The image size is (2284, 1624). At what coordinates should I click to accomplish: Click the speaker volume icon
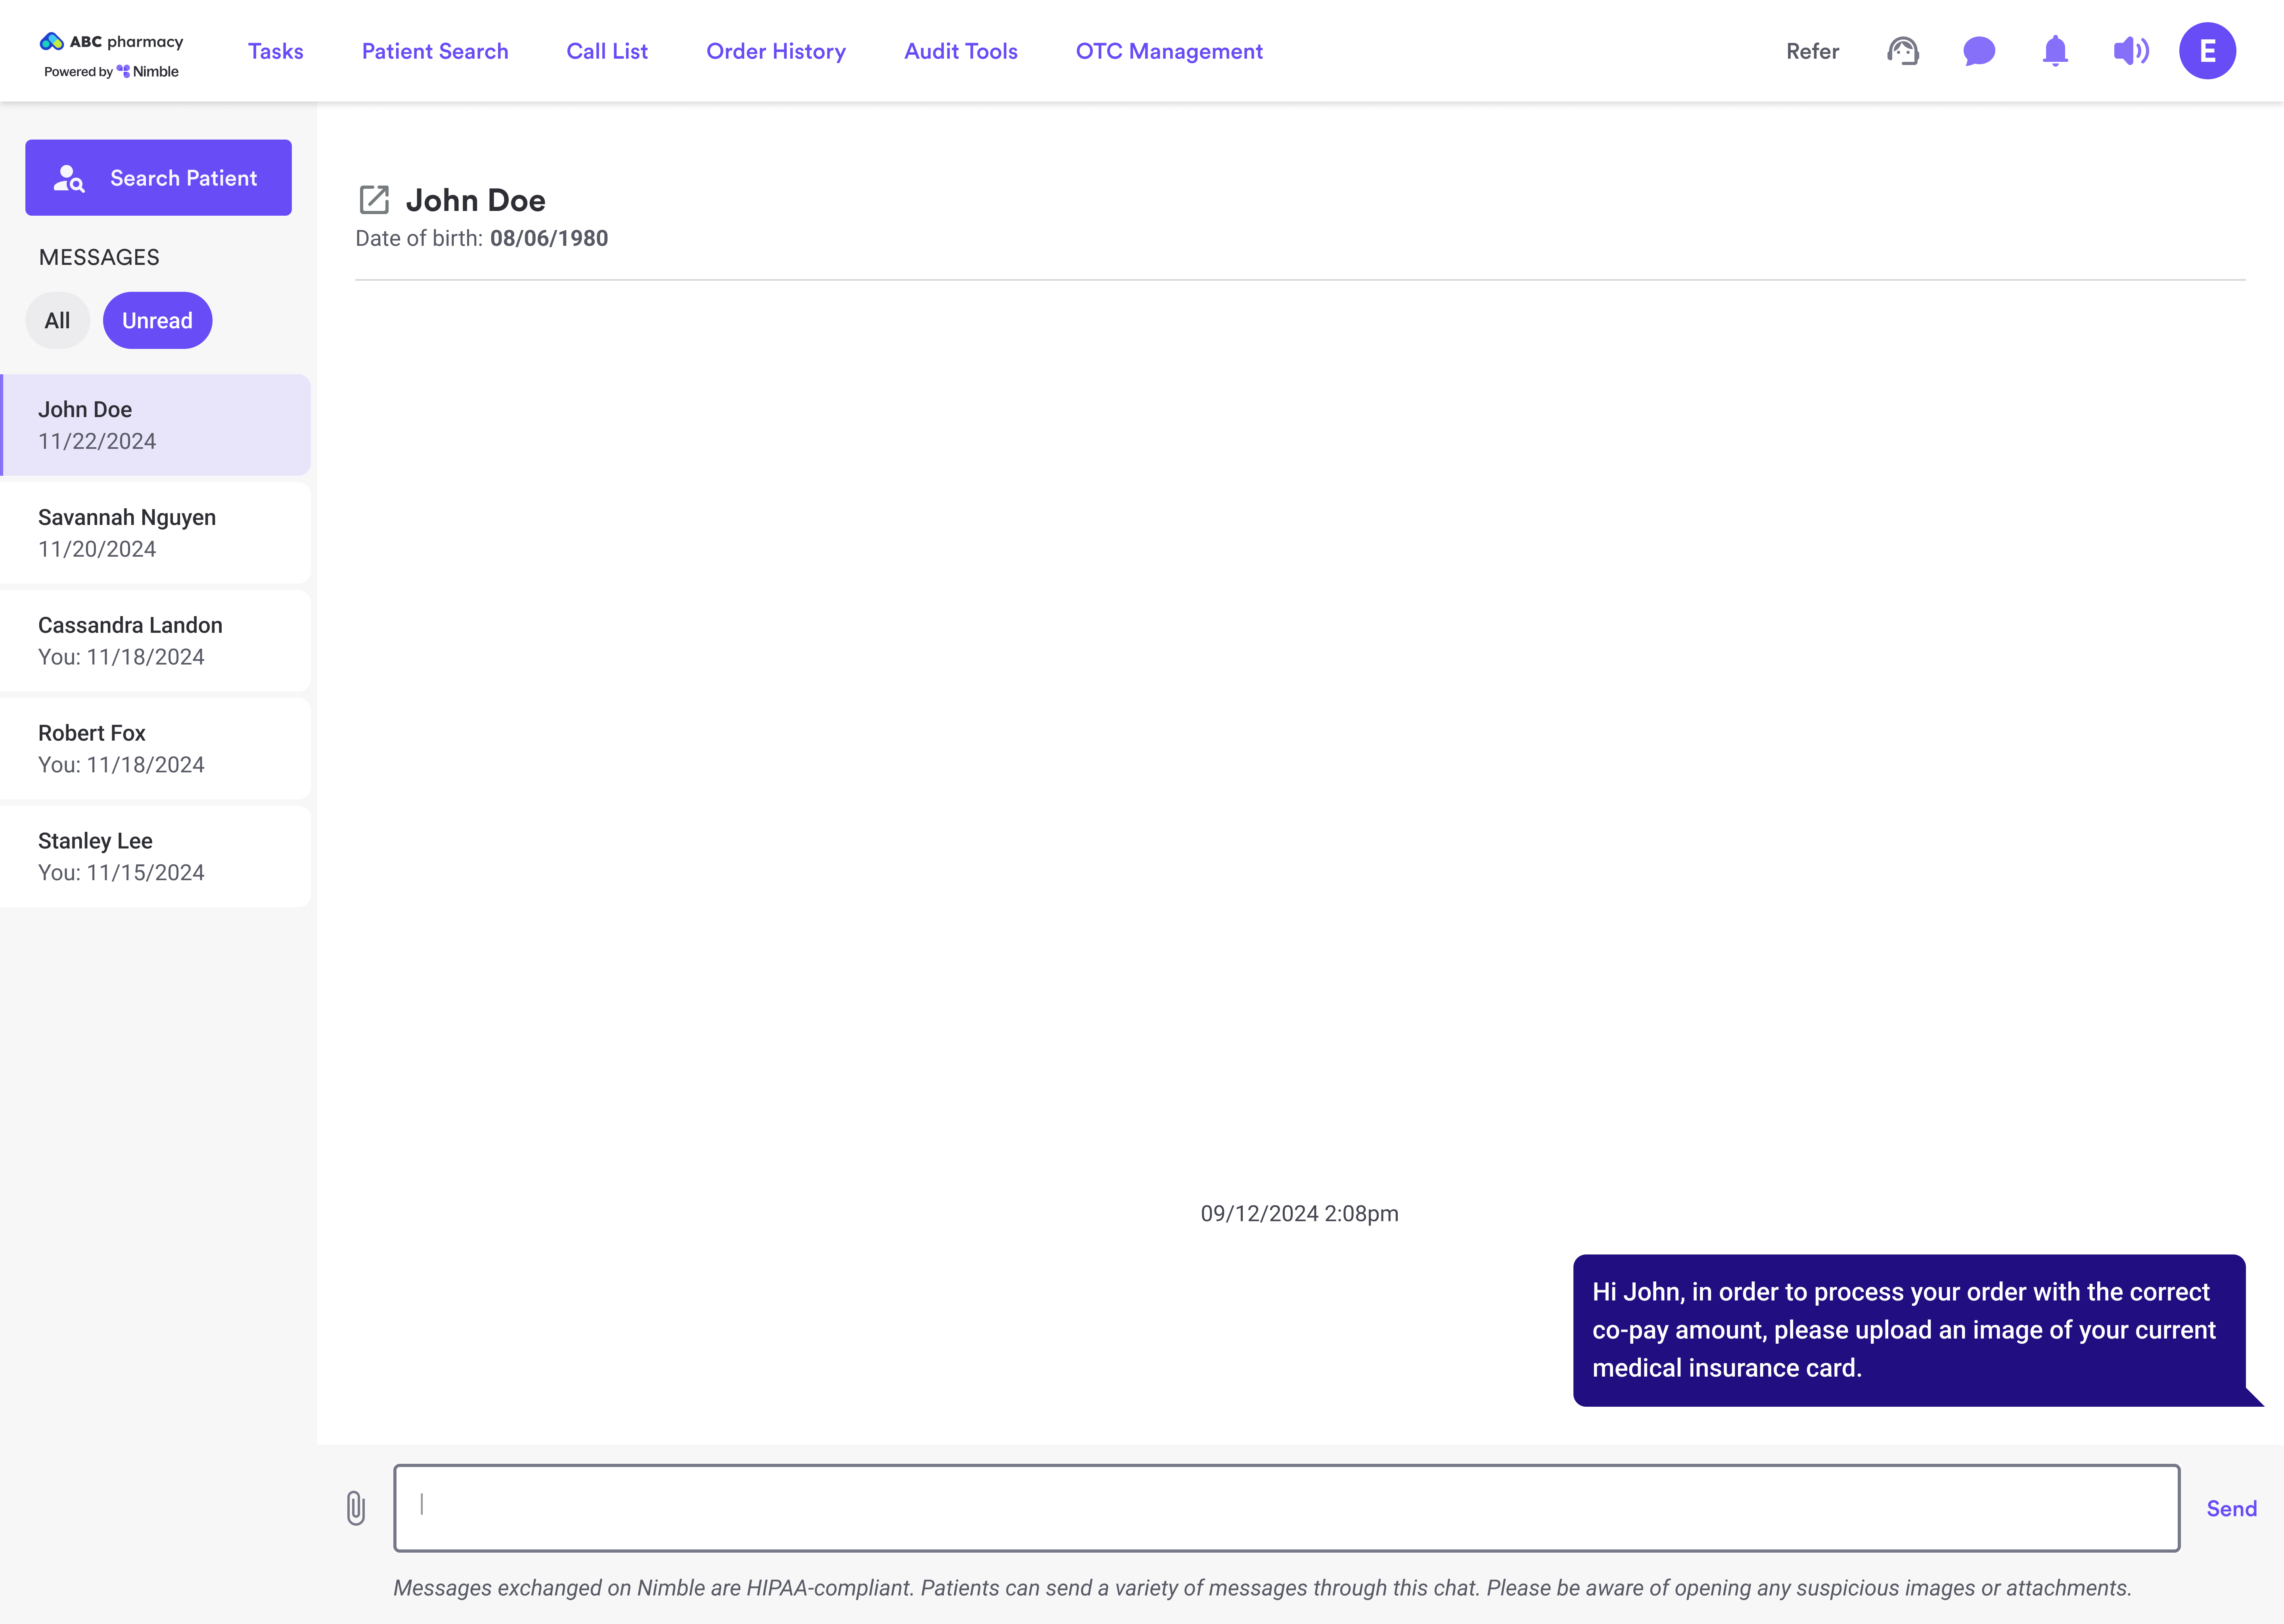tap(2130, 51)
